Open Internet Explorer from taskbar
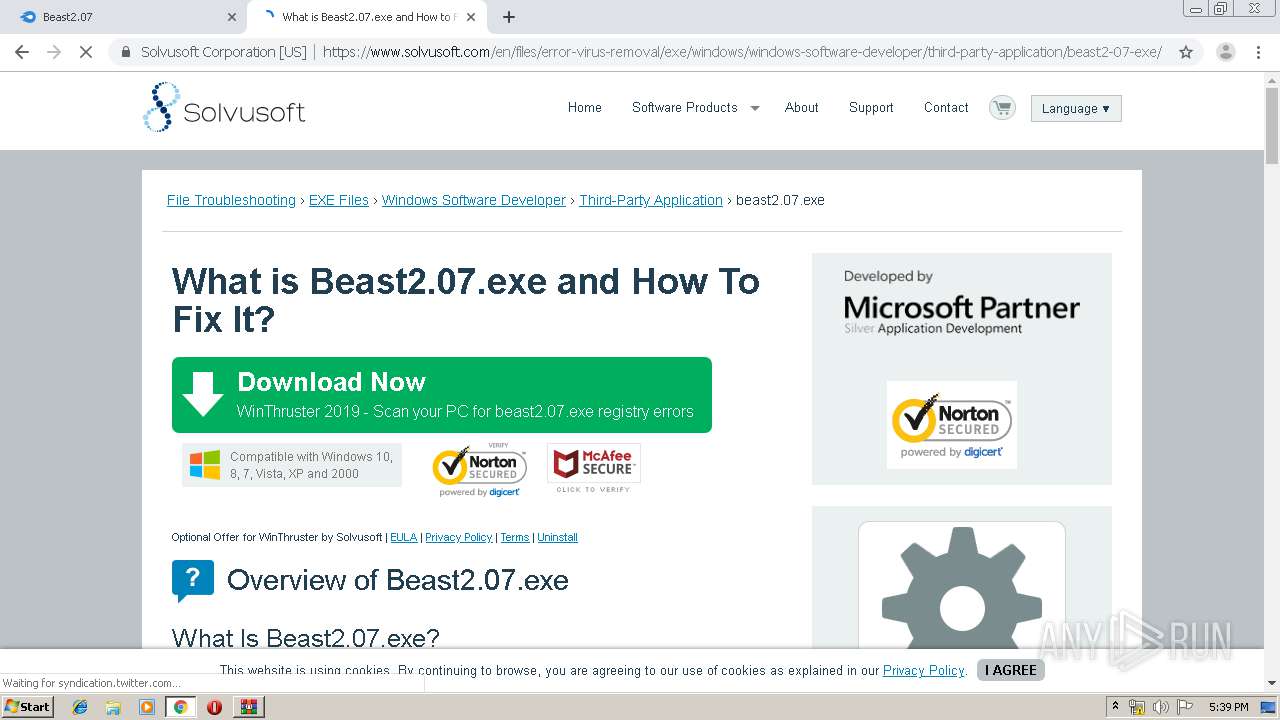This screenshot has width=1280, height=720. tap(80, 707)
